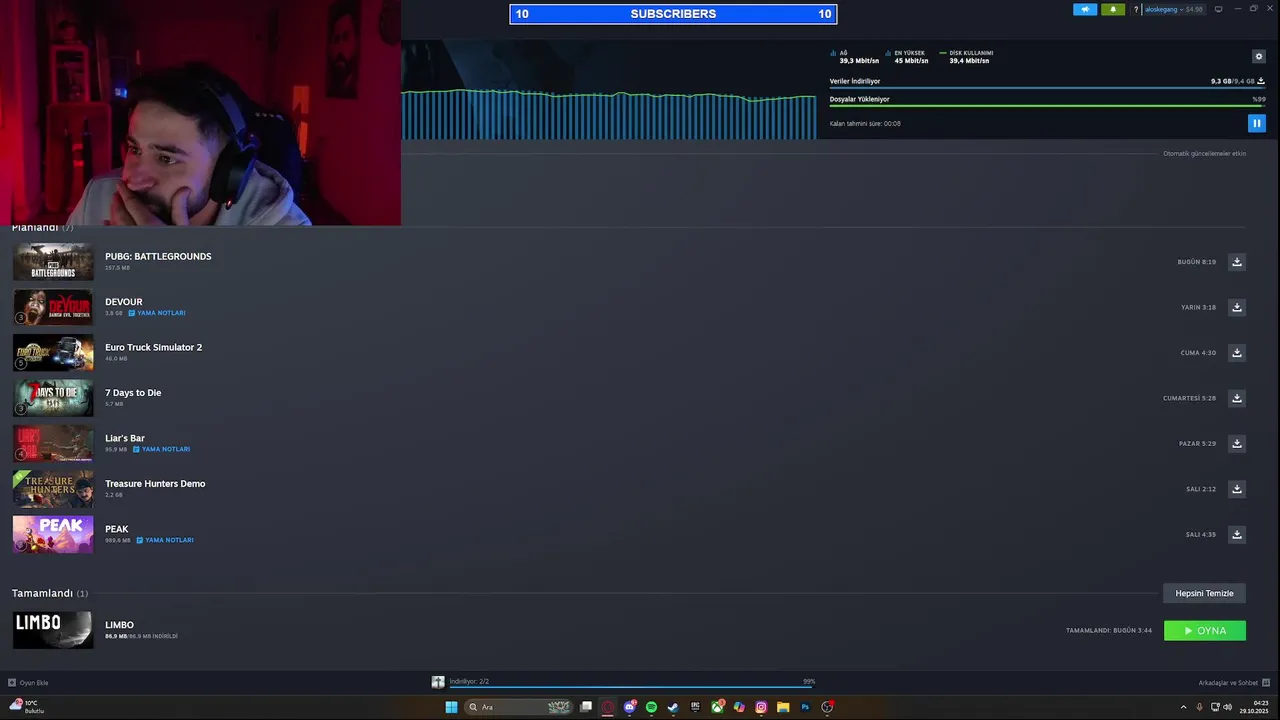
Task: Open Arkadaşlar ve Sohbet panel
Action: click(1234, 683)
